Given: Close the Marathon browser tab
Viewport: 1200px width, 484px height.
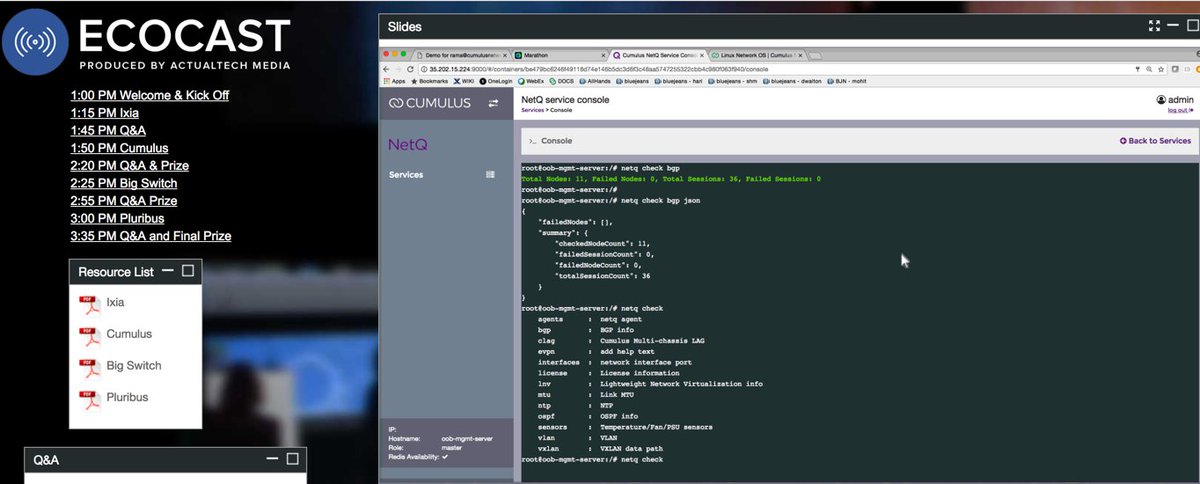Looking at the screenshot, I should click(x=602, y=55).
